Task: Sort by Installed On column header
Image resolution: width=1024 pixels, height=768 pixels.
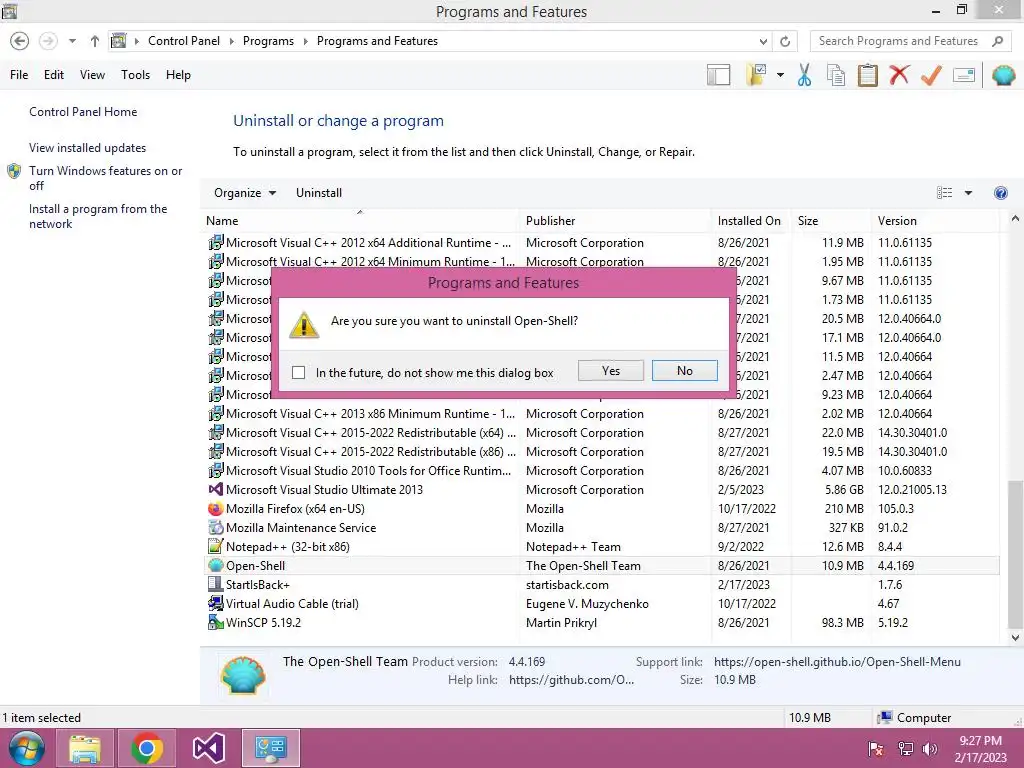Action: [x=751, y=221]
